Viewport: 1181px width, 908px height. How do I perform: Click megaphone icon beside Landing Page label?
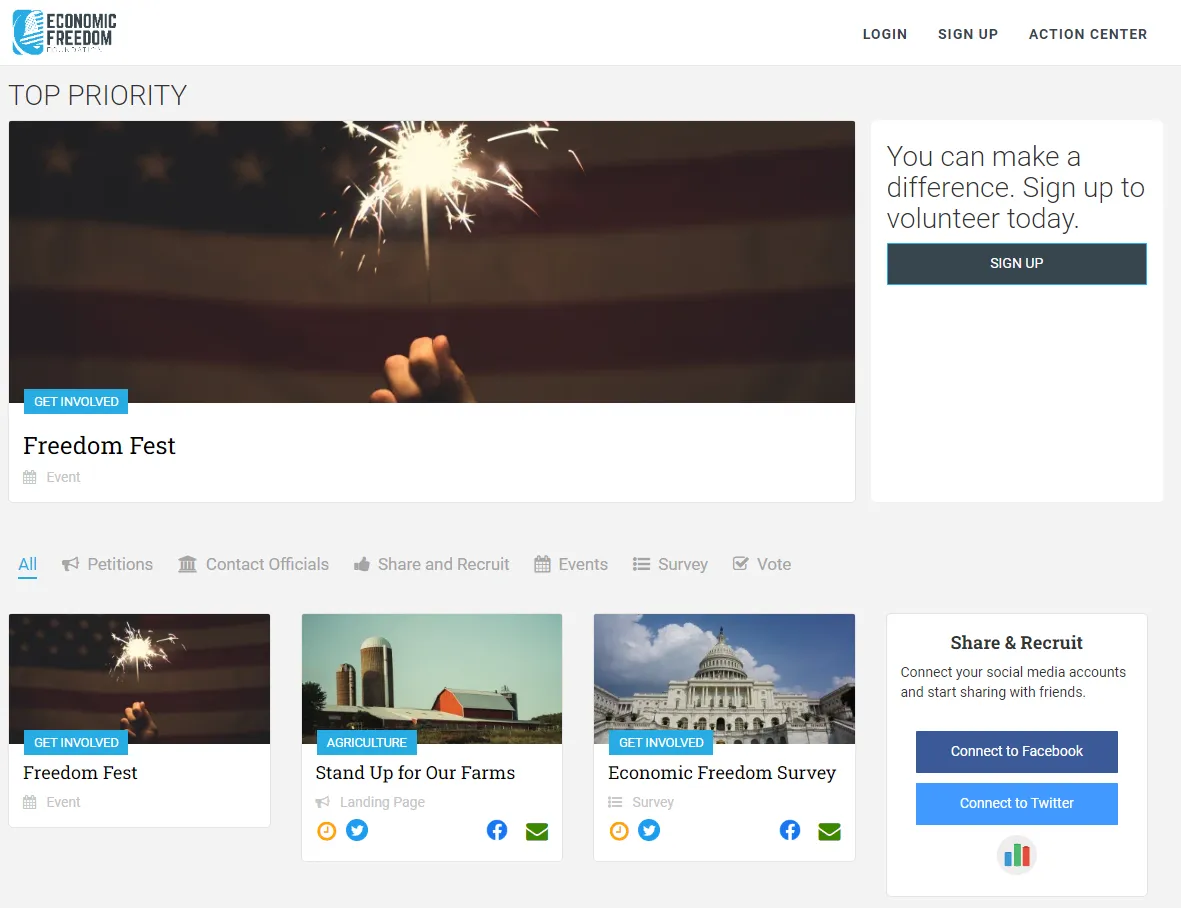click(322, 802)
